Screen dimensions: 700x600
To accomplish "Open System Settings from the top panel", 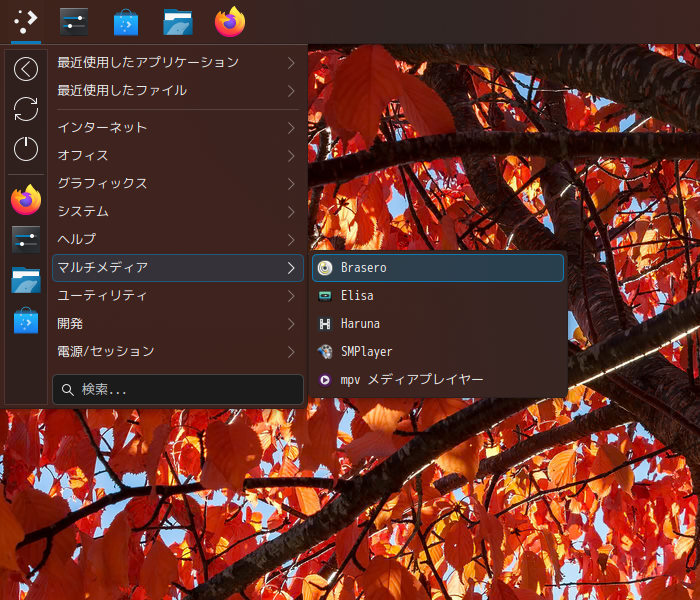I will [x=74, y=22].
